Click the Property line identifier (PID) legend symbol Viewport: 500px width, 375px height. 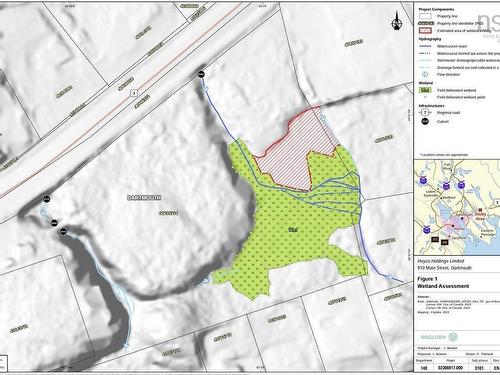(x=426, y=23)
